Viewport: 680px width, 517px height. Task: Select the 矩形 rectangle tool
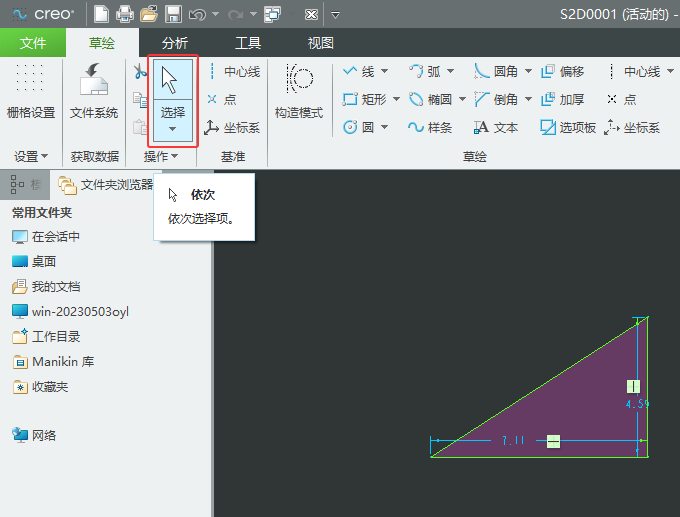pyautogui.click(x=364, y=100)
